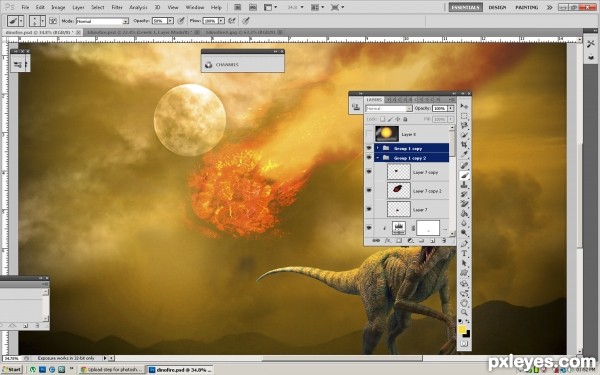Select the Quick Selection tool
Image resolution: width=600 pixels, height=375 pixels.
tap(464, 135)
